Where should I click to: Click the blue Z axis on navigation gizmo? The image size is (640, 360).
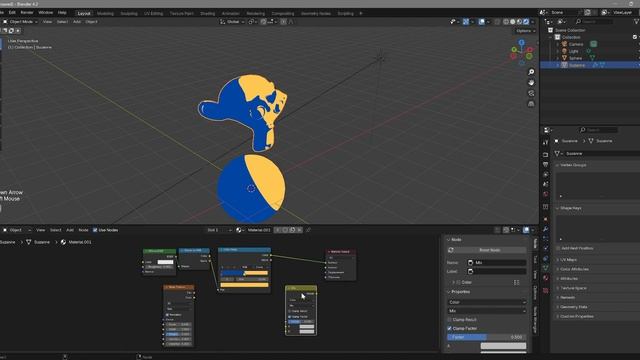[522, 42]
